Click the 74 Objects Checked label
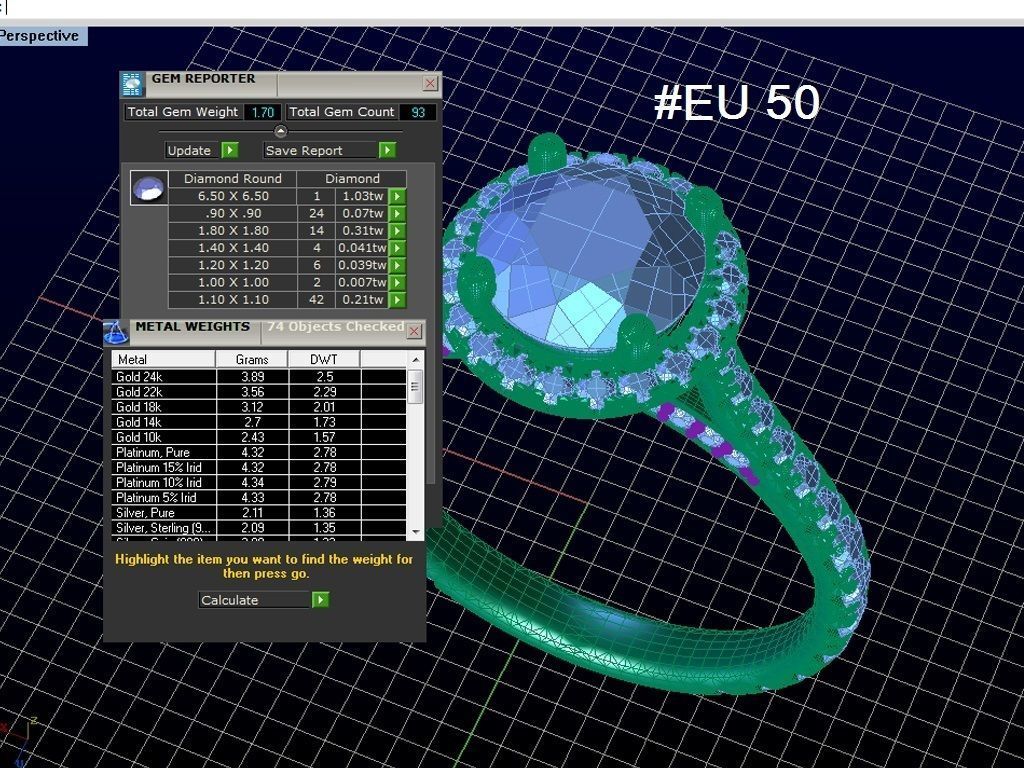Viewport: 1024px width, 768px height. pyautogui.click(x=335, y=327)
